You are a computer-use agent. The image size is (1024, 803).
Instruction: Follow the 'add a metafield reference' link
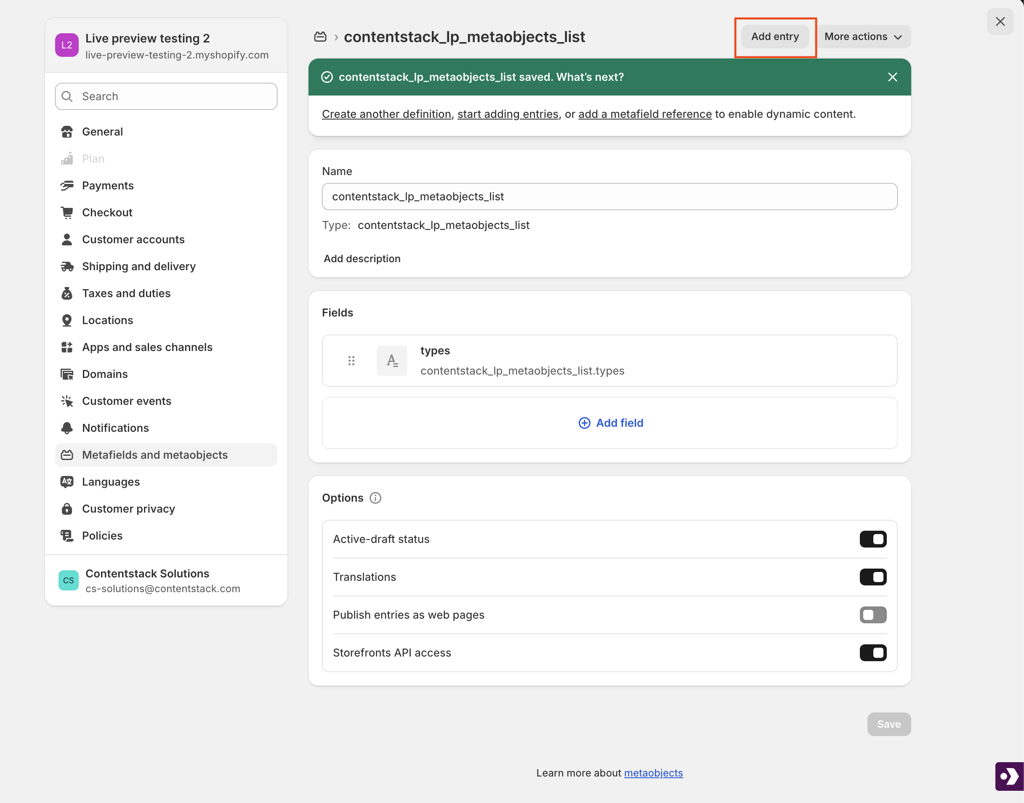[645, 114]
